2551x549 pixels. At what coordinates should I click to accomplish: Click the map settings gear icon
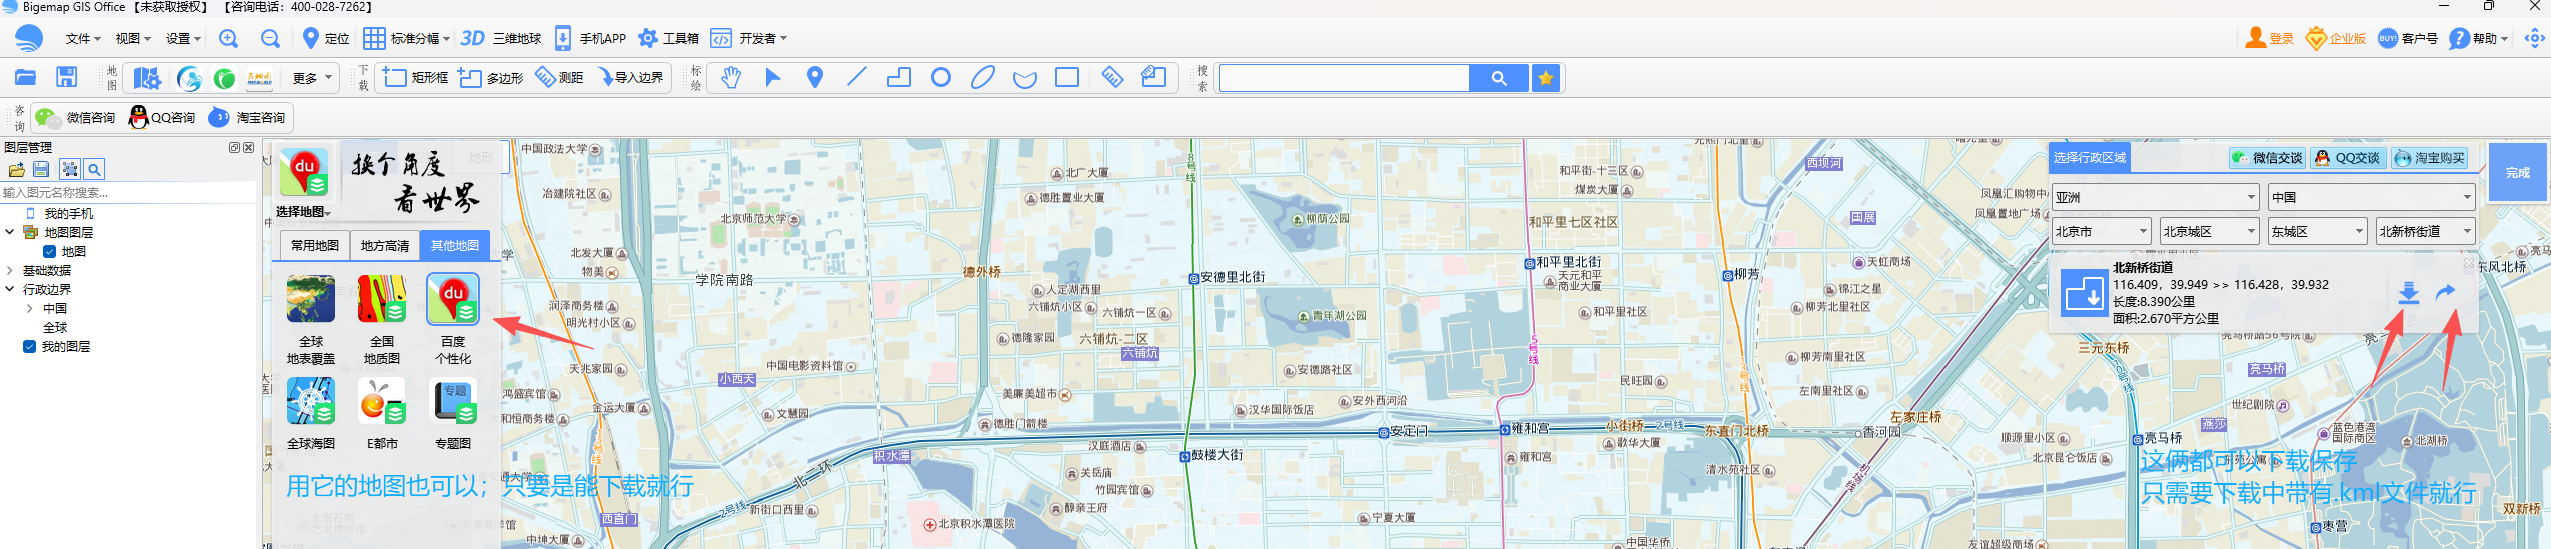147,78
